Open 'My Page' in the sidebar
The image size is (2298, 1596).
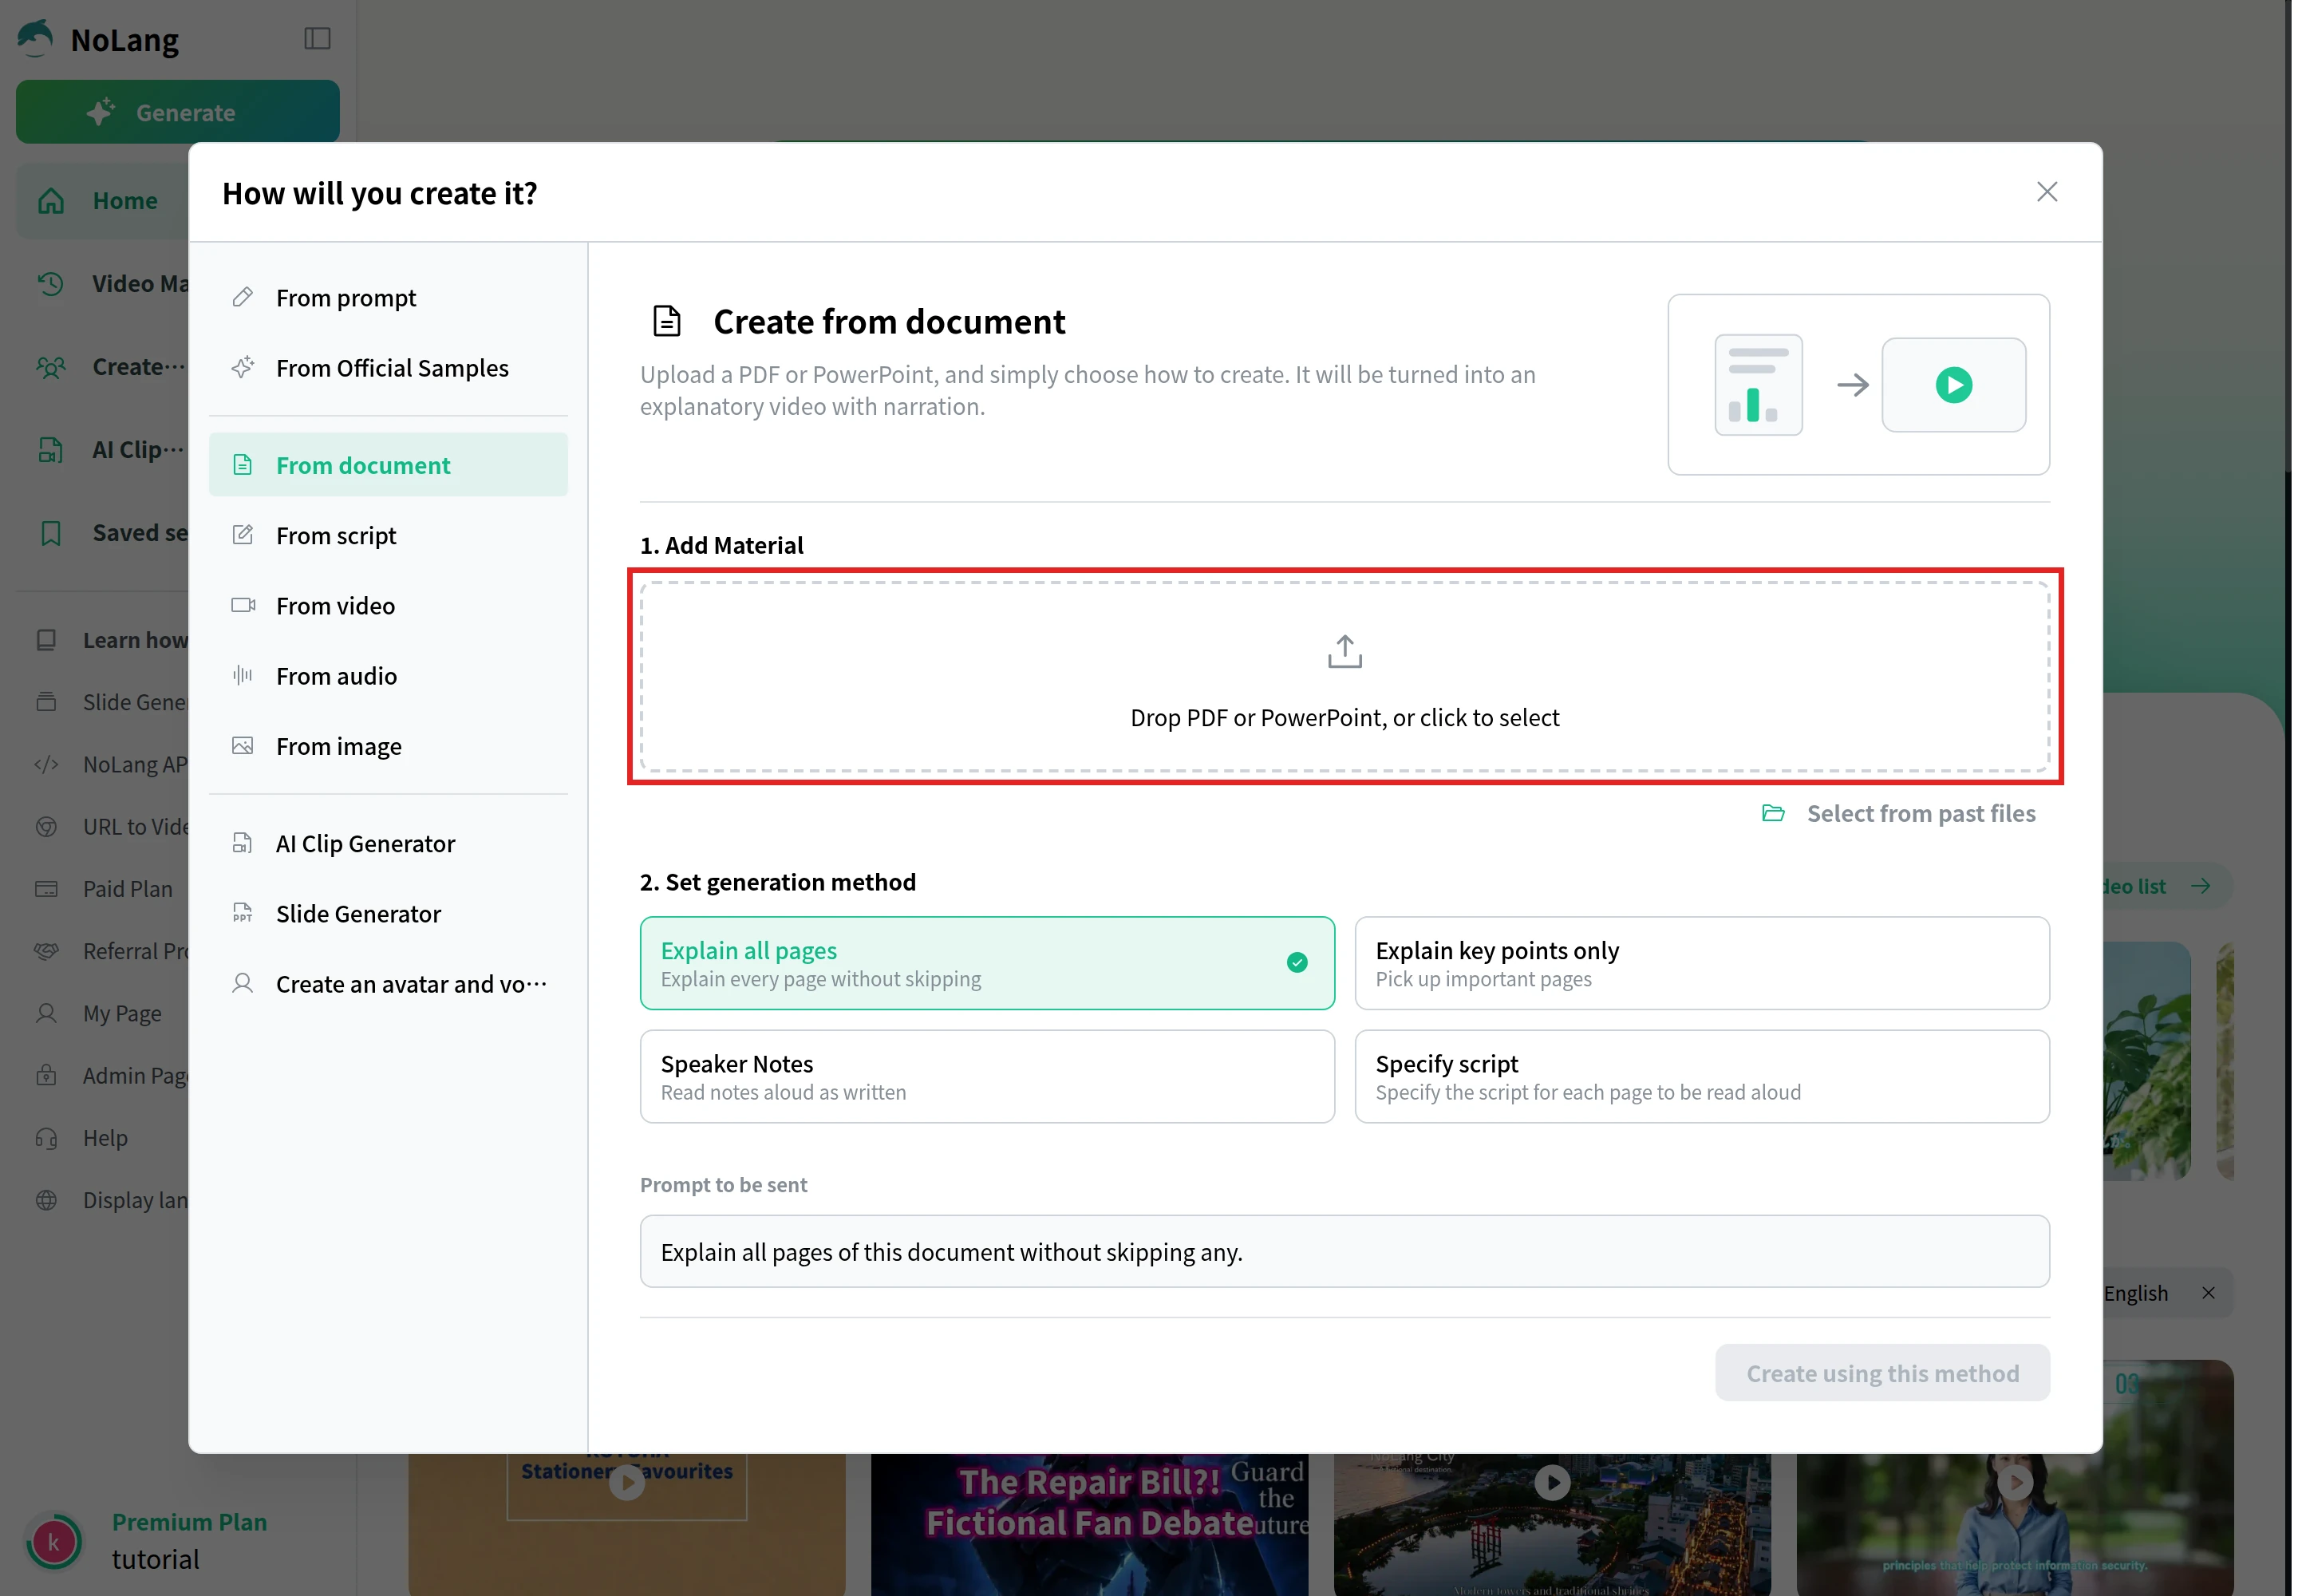point(122,1013)
